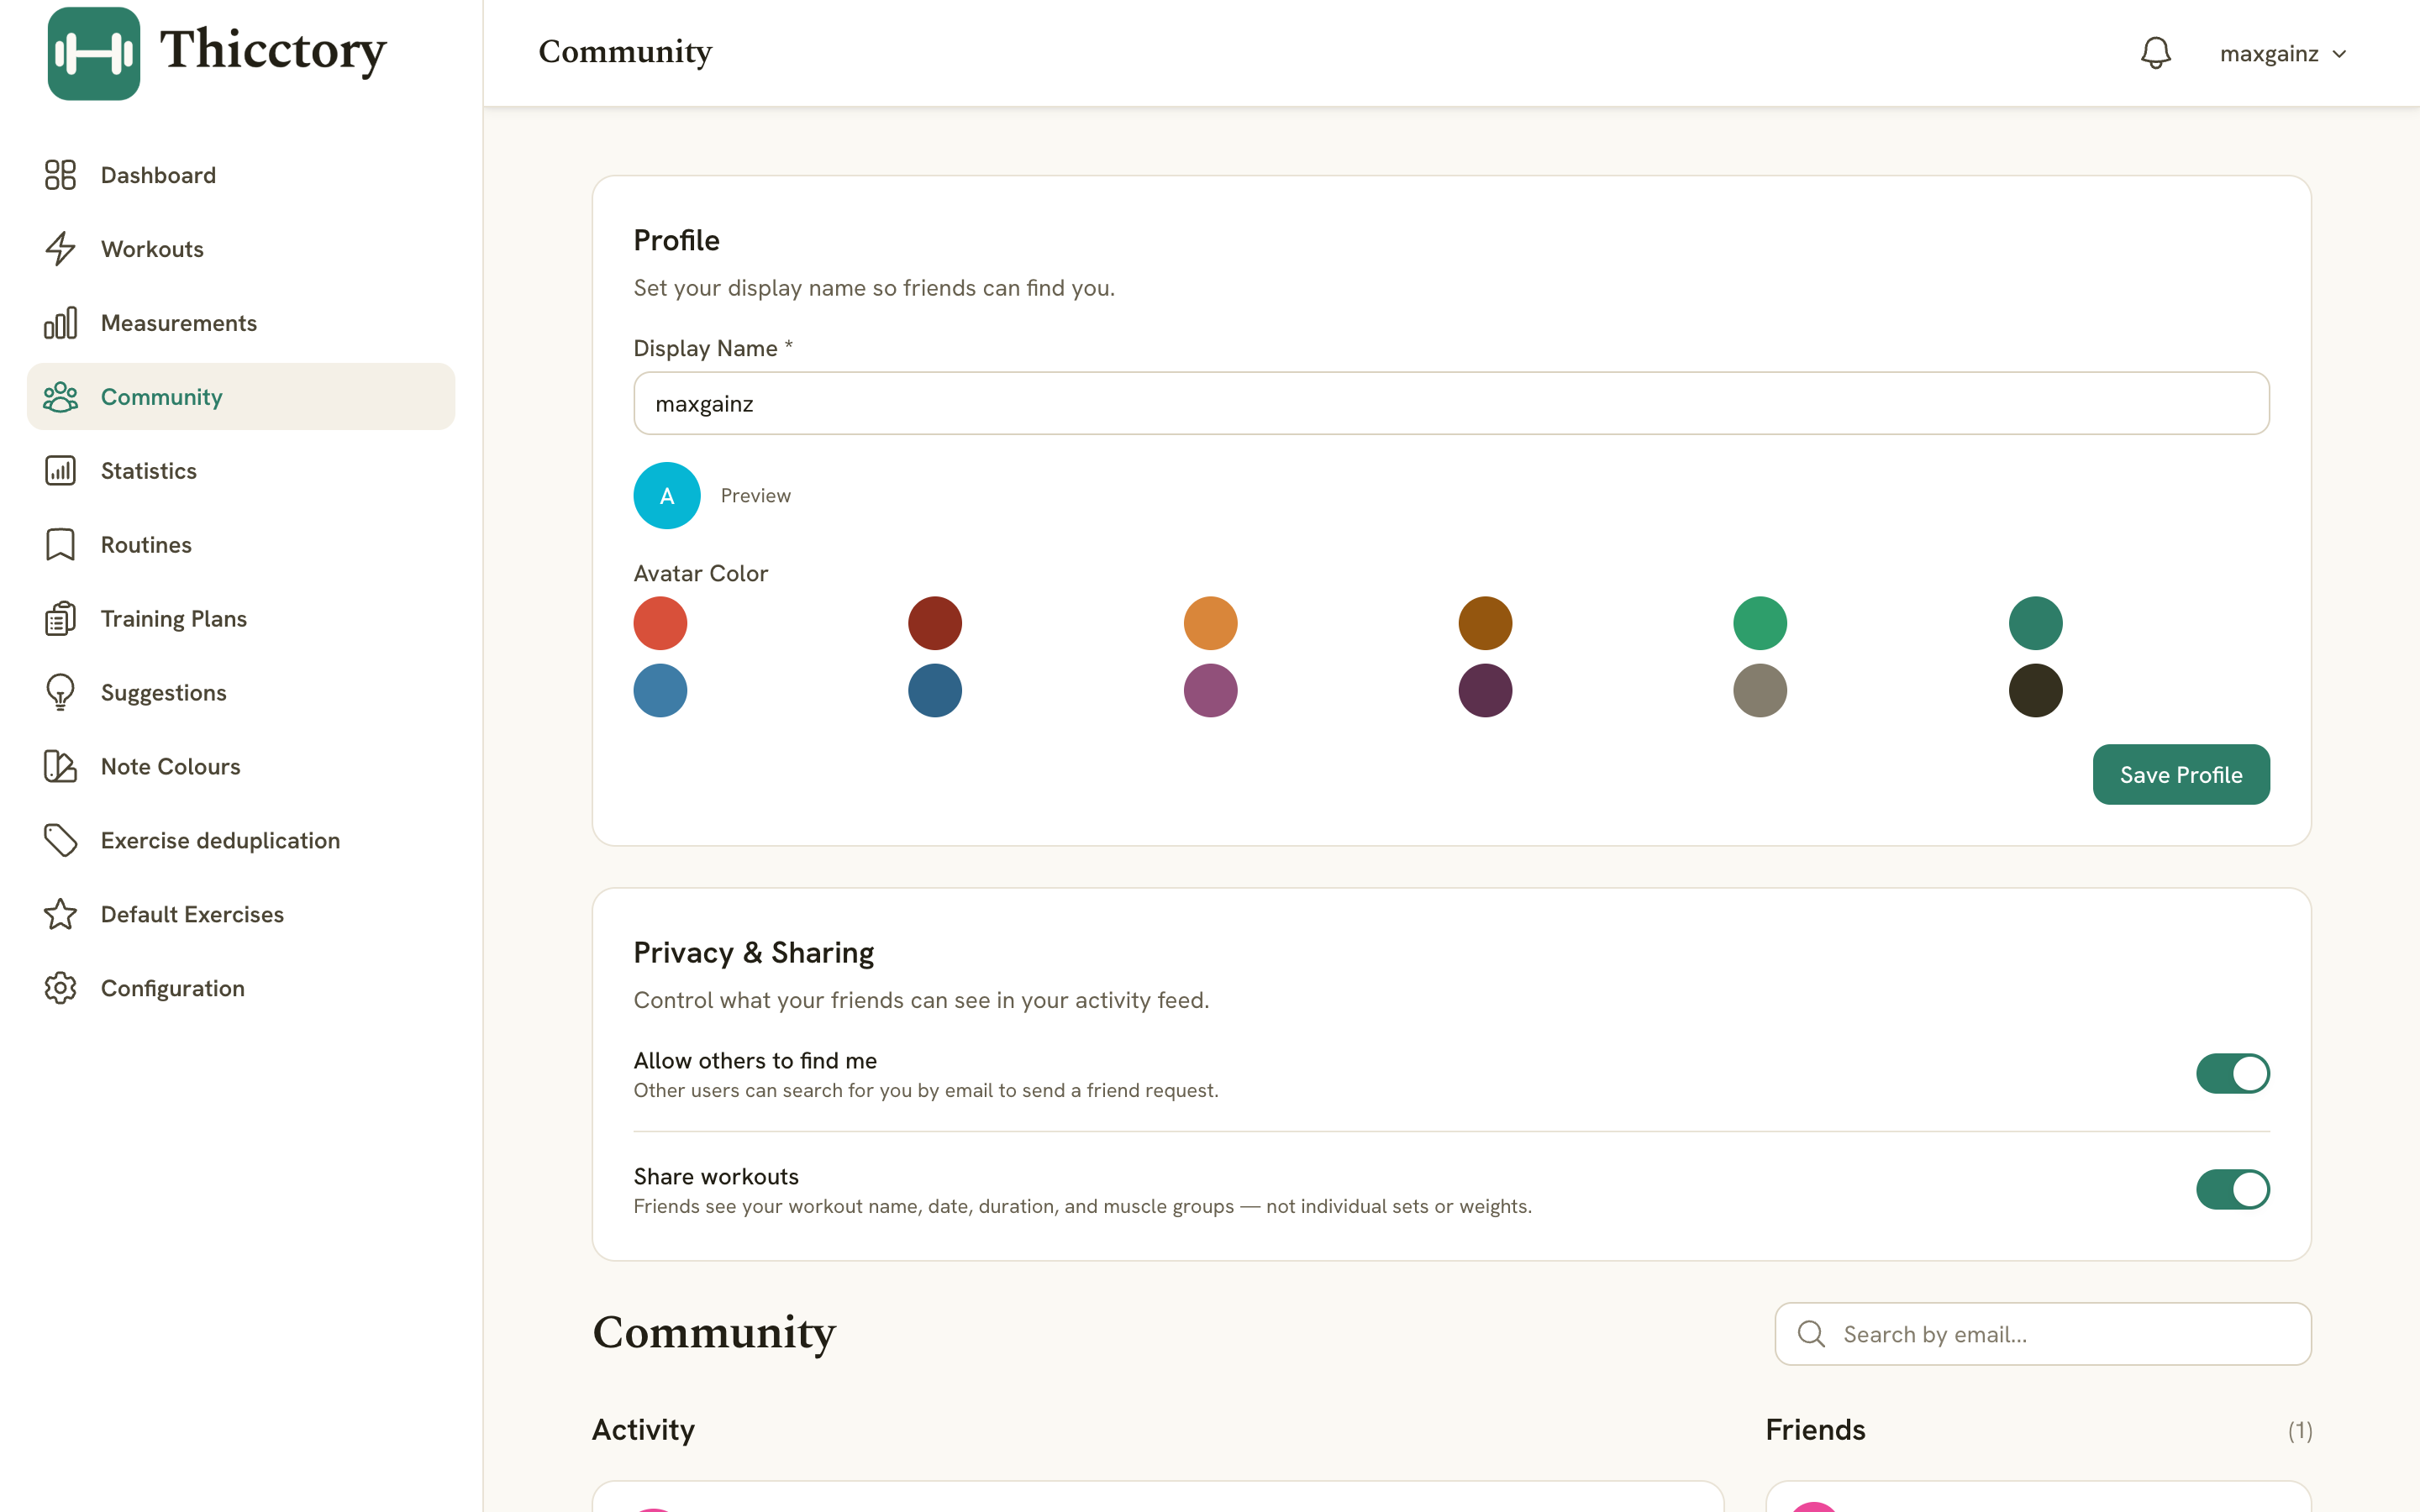
Task: Save the profile changes
Action: pos(2181,774)
